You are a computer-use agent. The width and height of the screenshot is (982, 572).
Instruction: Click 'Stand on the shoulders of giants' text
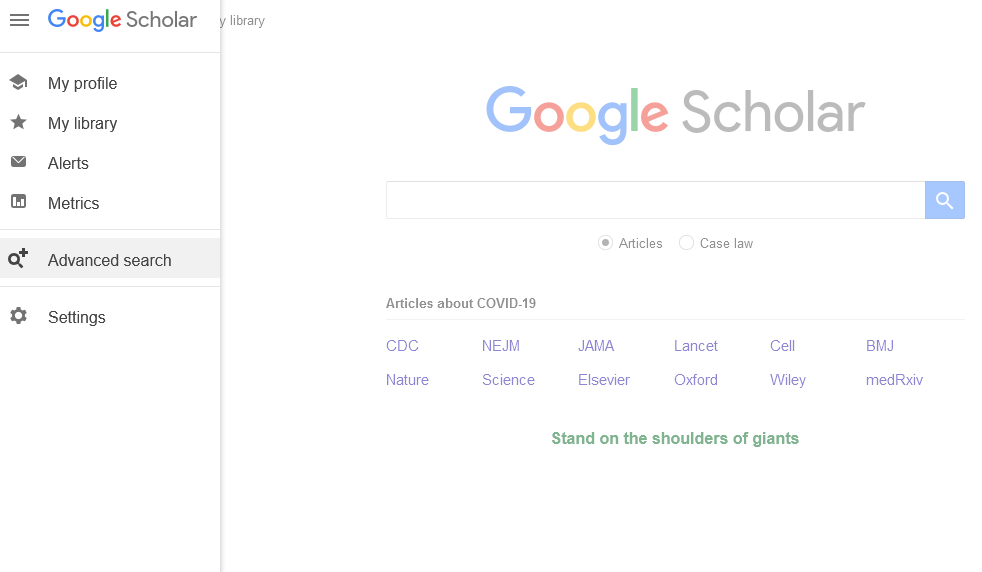point(675,439)
